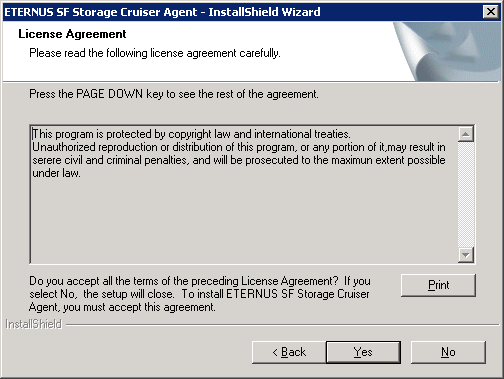Click the scroll down arrow in license box
504x379 pixels.
coord(466,255)
